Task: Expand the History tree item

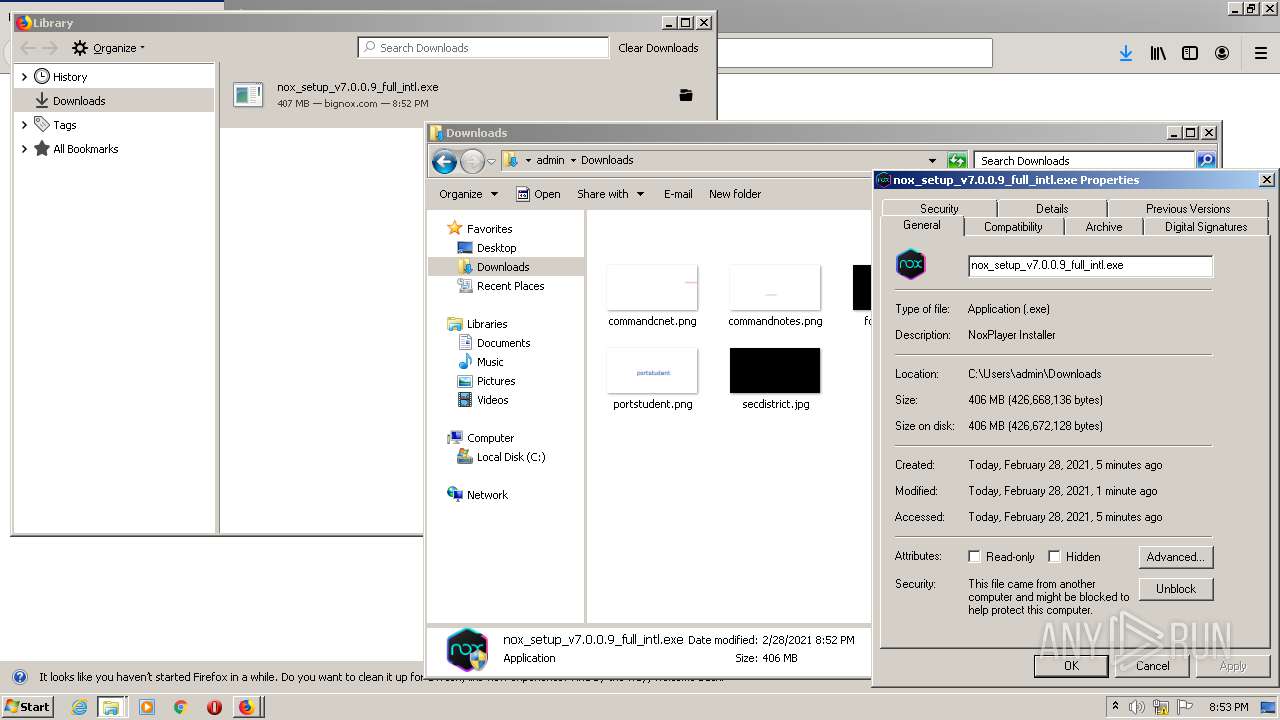Action: (x=24, y=77)
